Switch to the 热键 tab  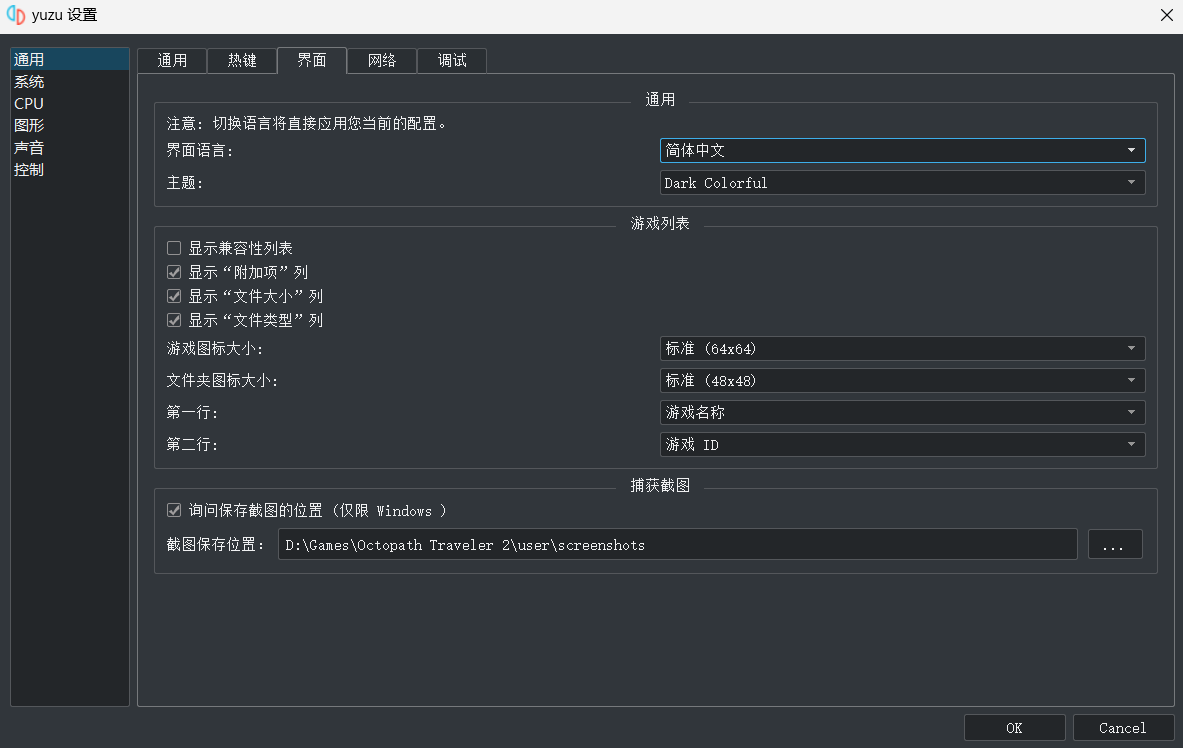pyautogui.click(x=242, y=61)
